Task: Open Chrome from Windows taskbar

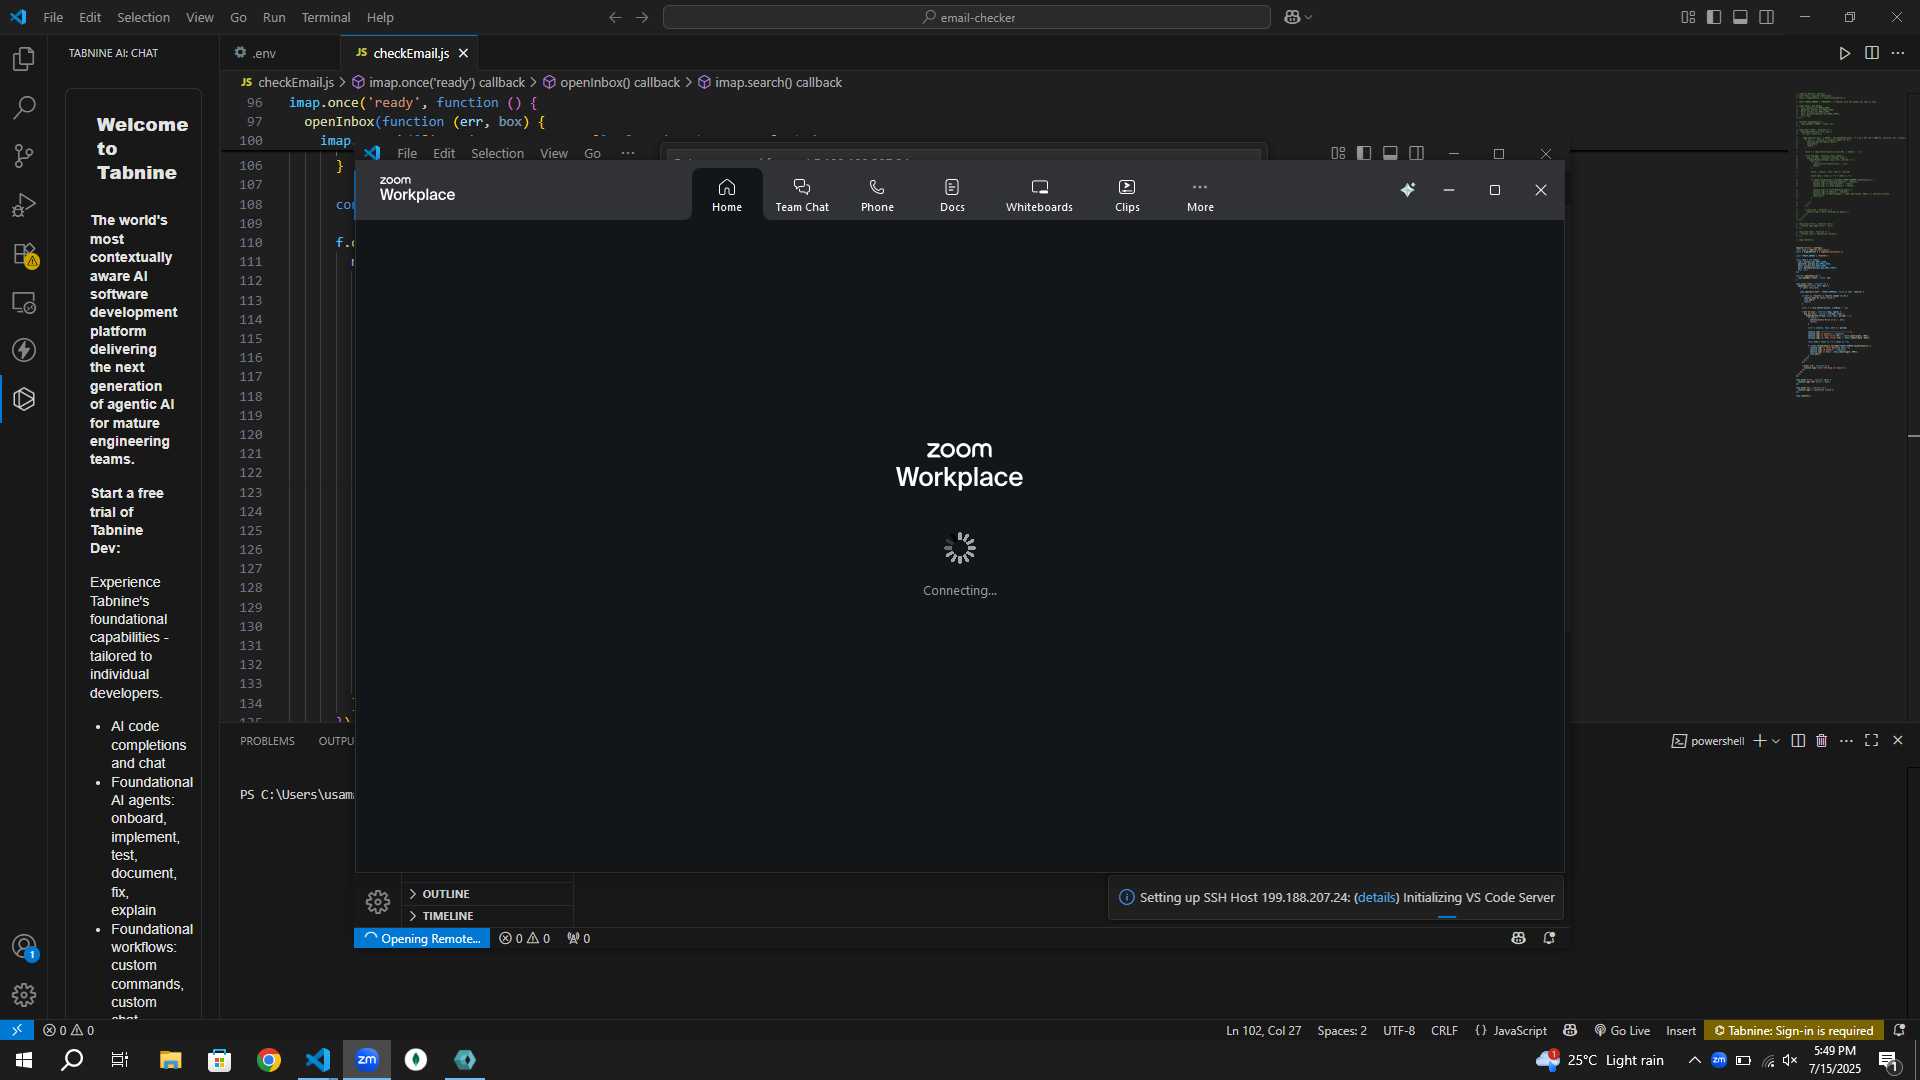Action: (x=269, y=1060)
